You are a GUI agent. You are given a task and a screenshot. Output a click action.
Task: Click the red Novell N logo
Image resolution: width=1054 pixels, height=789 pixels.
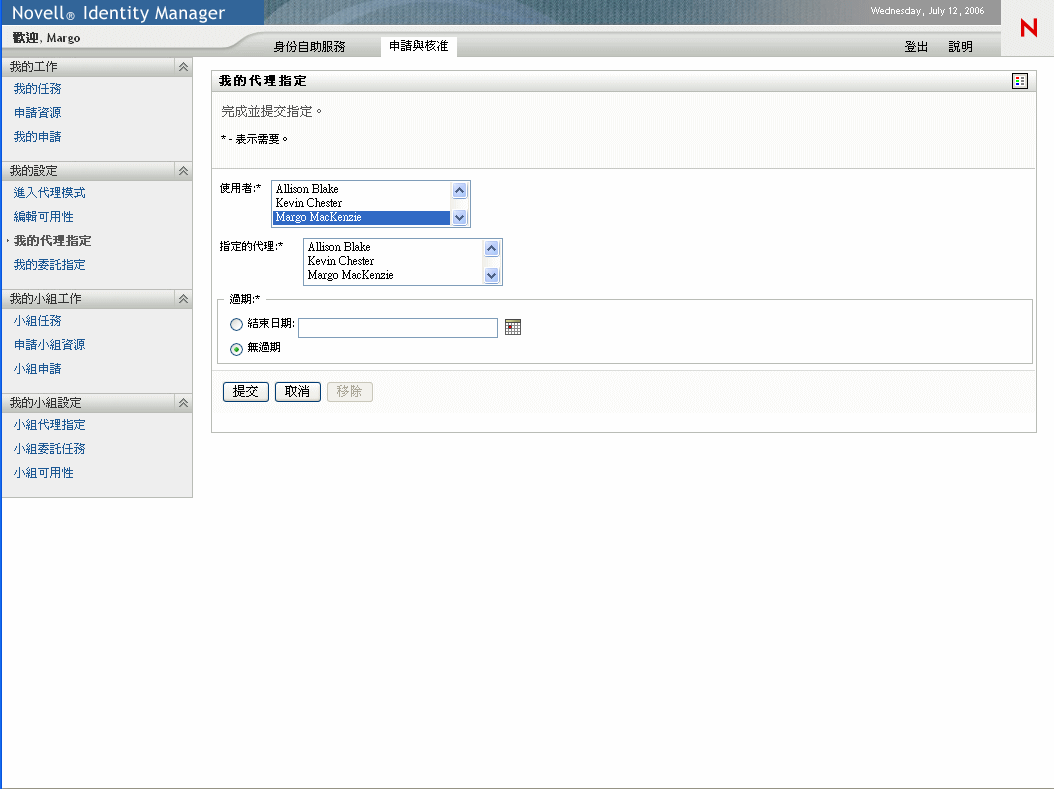[x=1028, y=28]
